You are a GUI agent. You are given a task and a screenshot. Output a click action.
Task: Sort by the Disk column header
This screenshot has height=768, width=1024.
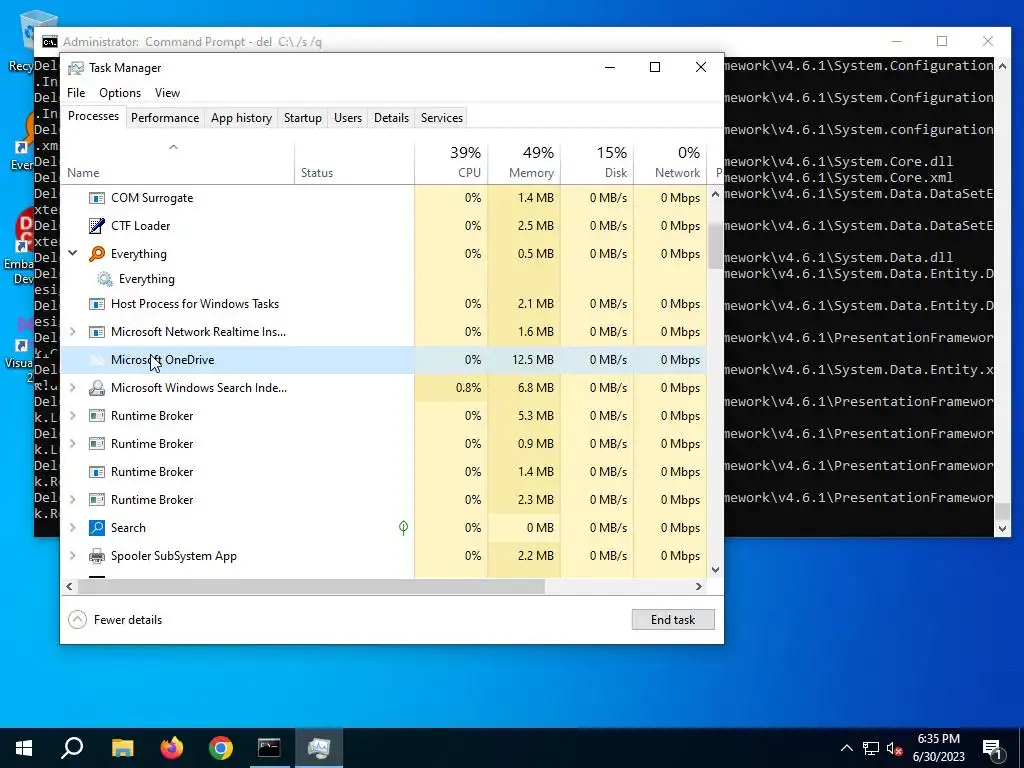[x=597, y=163]
